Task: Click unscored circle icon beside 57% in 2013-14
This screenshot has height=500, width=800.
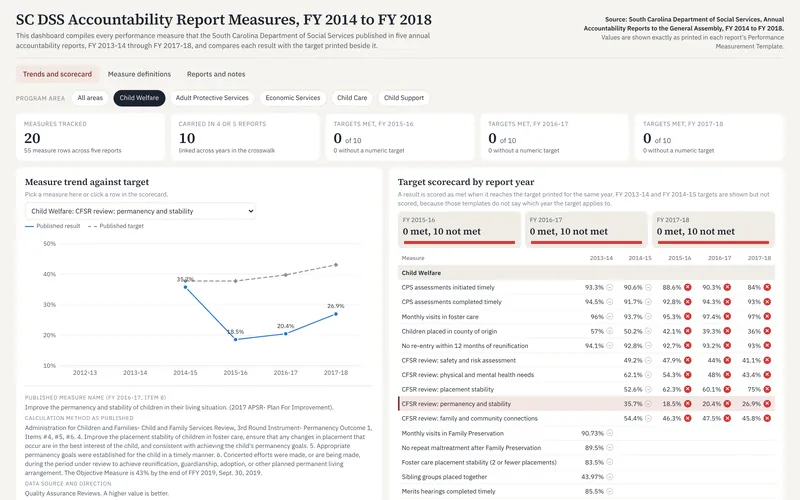Action: [x=609, y=331]
